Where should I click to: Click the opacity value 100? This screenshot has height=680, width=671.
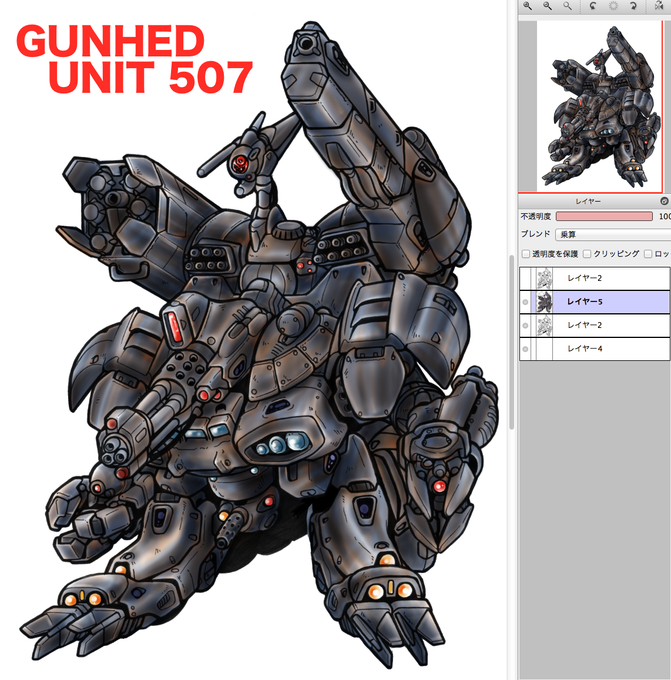pyautogui.click(x=664, y=216)
